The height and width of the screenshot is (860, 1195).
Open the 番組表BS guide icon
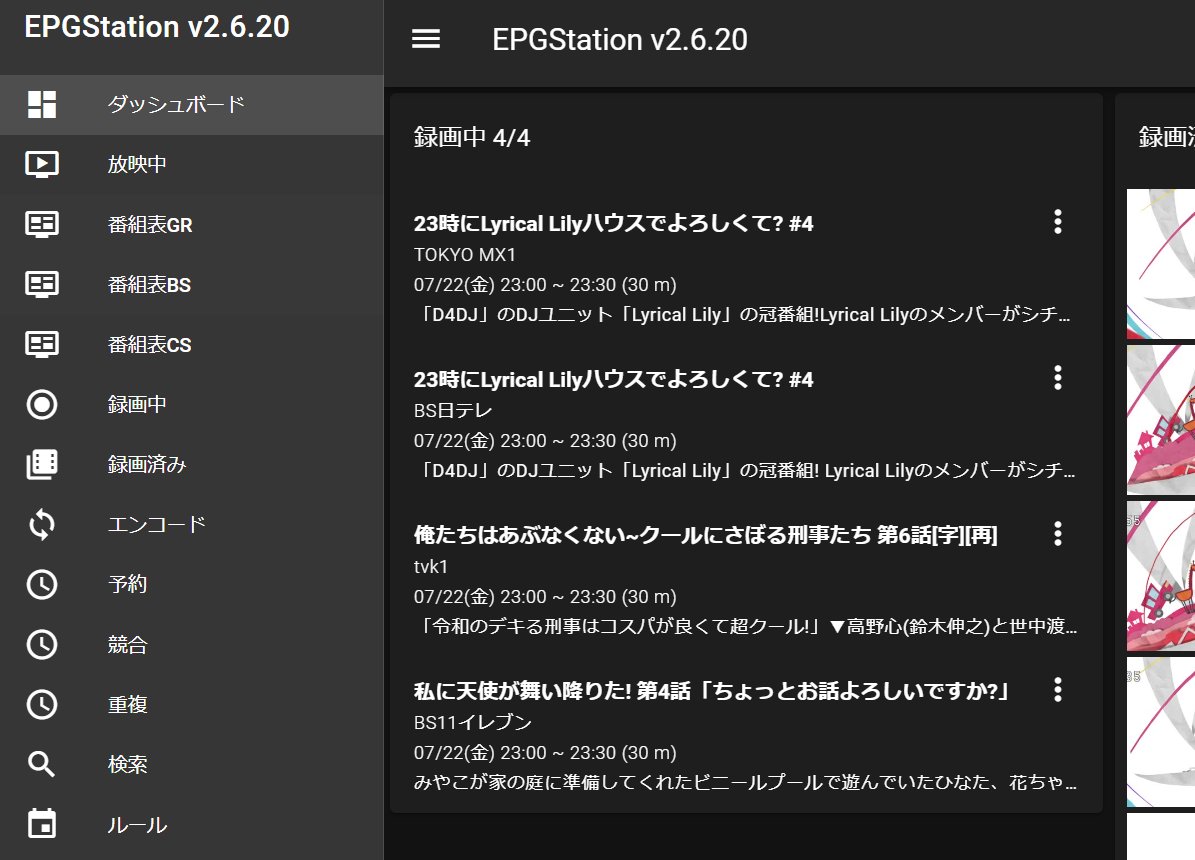click(40, 284)
